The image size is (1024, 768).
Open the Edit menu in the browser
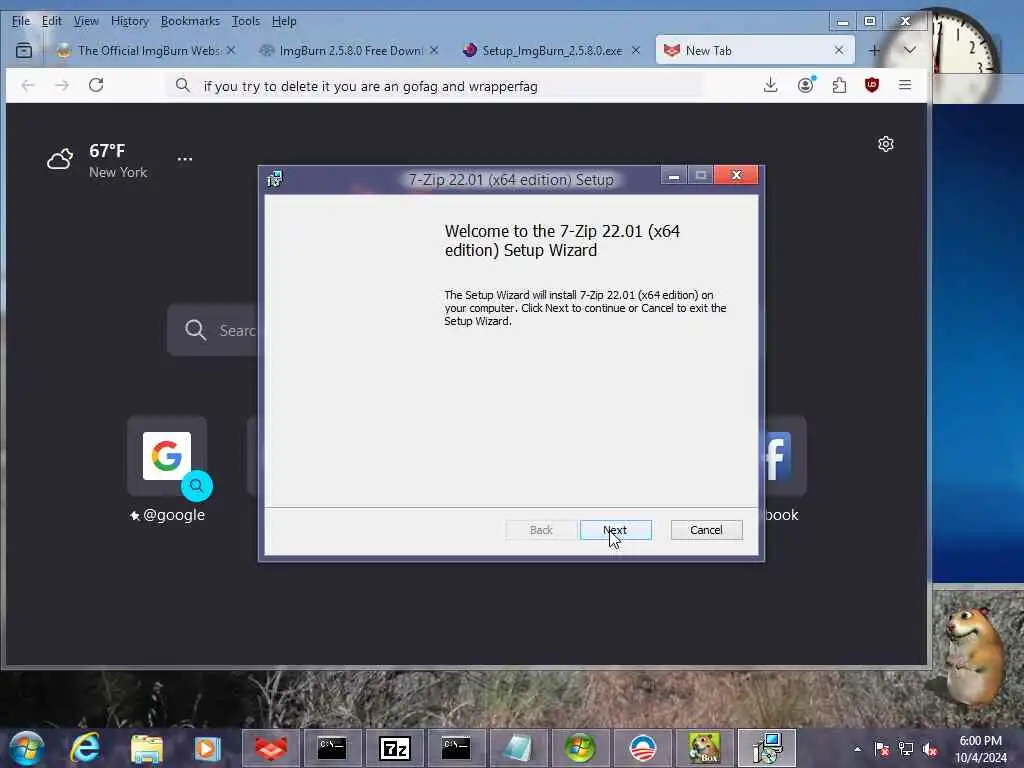pyautogui.click(x=52, y=21)
